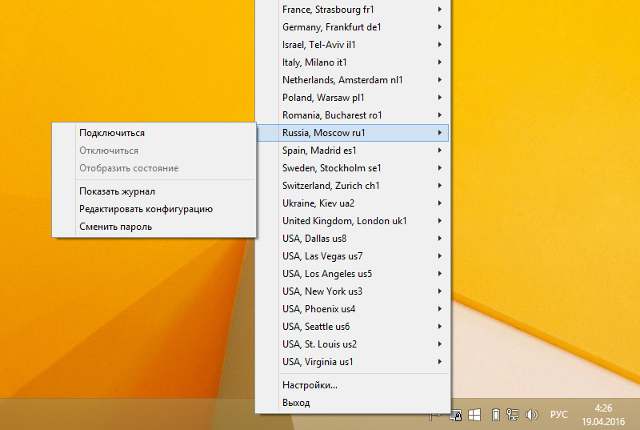The width and height of the screenshot is (640, 430).
Task: Expand Spain, Madrid es1 submenu arrow
Action: 440,150
